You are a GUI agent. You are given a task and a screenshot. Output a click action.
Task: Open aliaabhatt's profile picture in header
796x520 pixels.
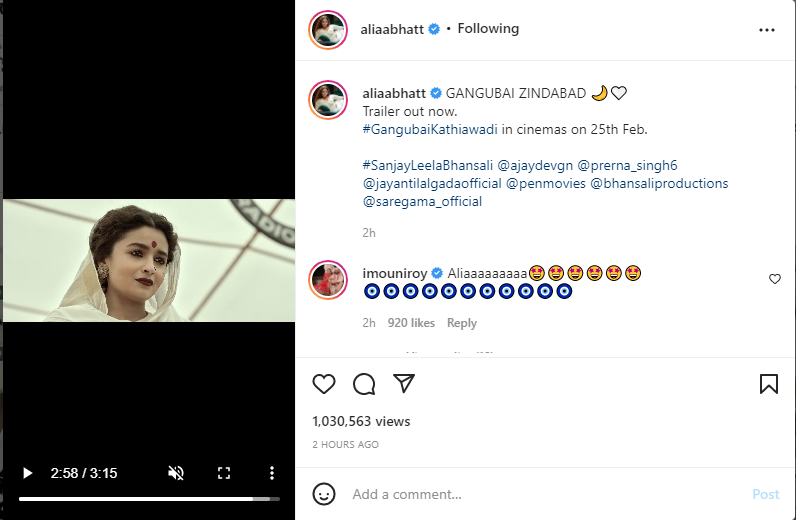pos(328,30)
